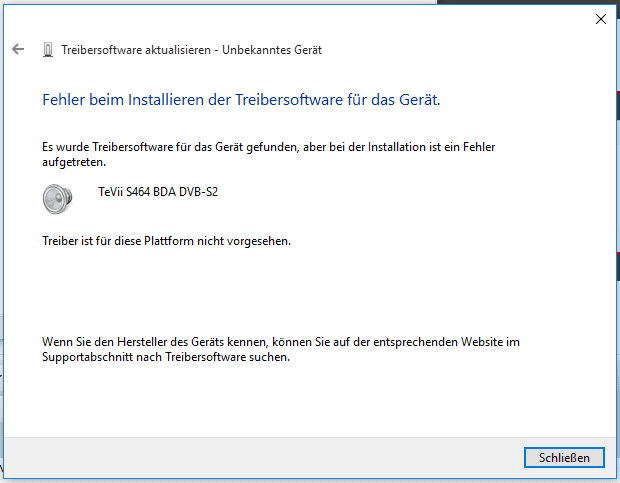Image resolution: width=620 pixels, height=483 pixels.
Task: Click the word 'aufgetreten.' on the second line
Action: point(74,162)
